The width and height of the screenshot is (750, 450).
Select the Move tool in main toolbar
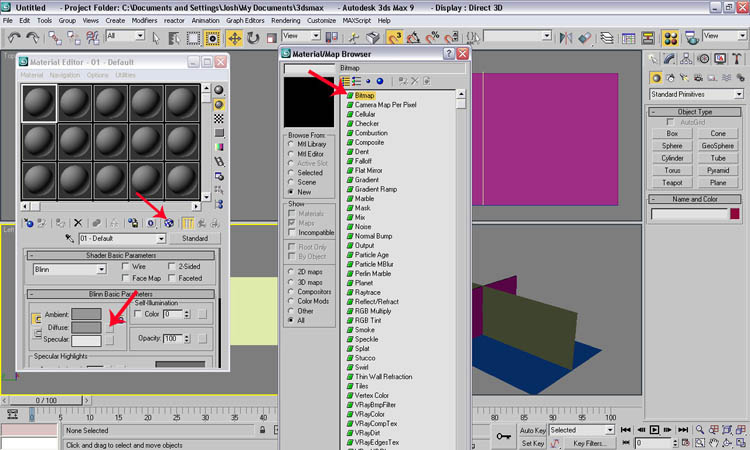(237, 38)
